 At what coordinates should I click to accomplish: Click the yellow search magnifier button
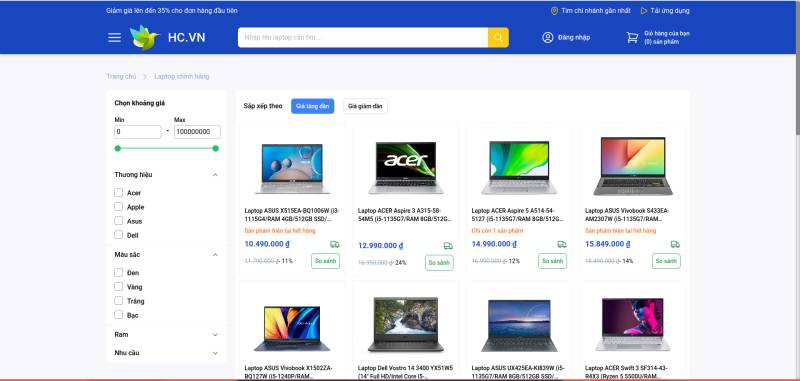pyautogui.click(x=498, y=37)
